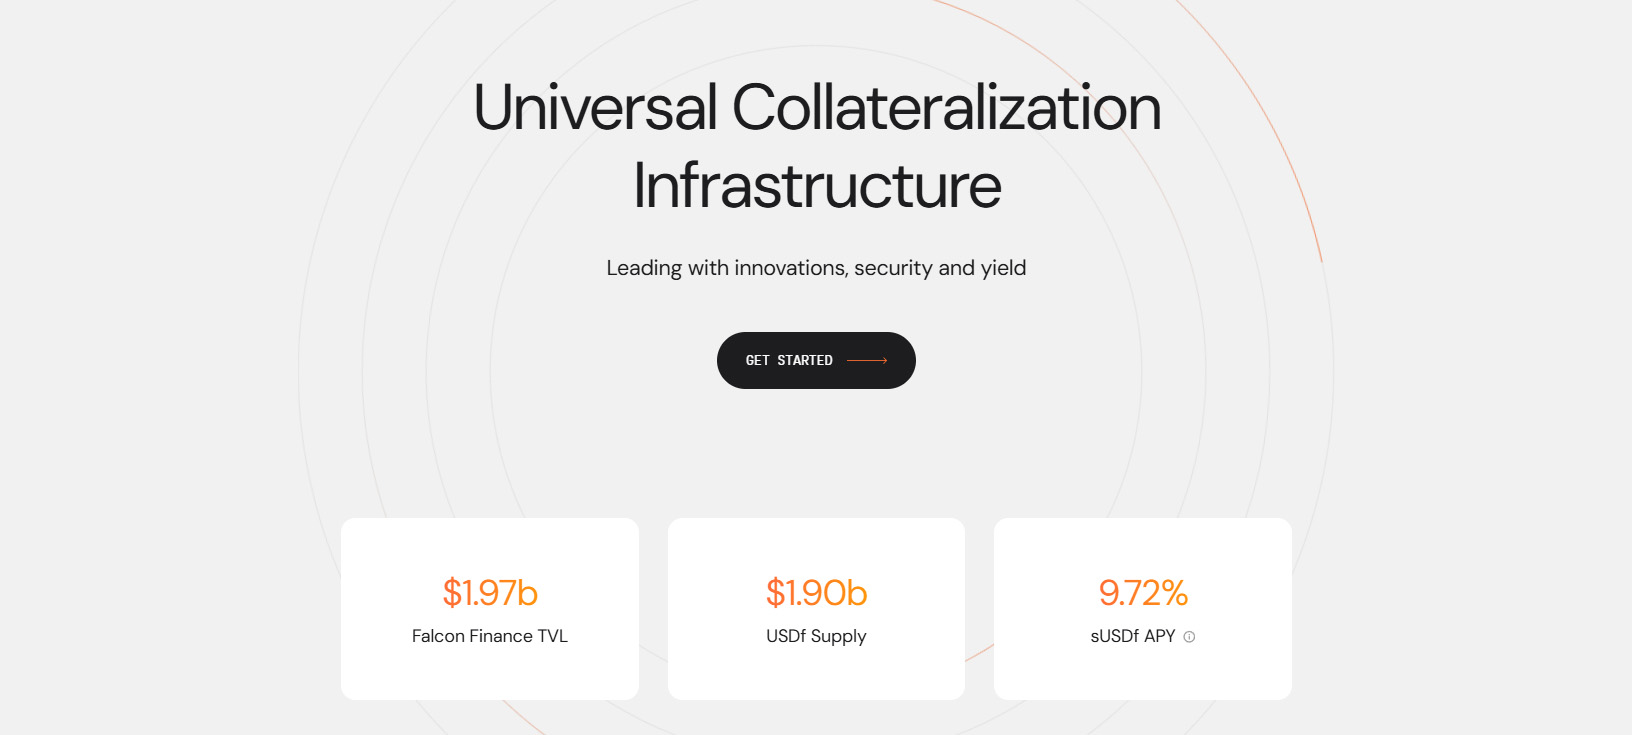Screen dimensions: 1632x735
Task: Click the $1.97b TVL figure
Action: (490, 593)
